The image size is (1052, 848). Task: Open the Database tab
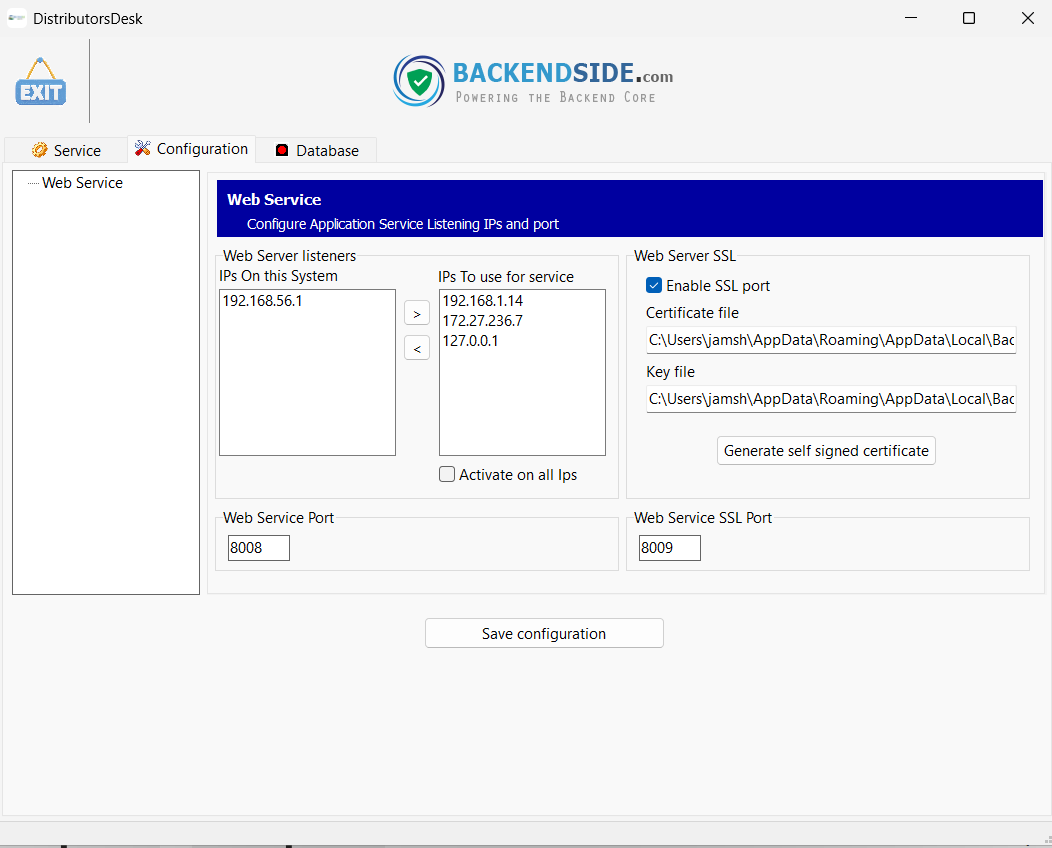pyautogui.click(x=316, y=150)
